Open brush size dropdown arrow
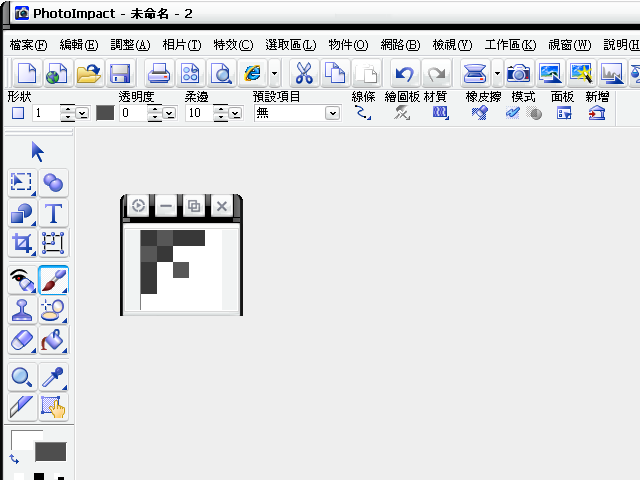 [x=83, y=113]
